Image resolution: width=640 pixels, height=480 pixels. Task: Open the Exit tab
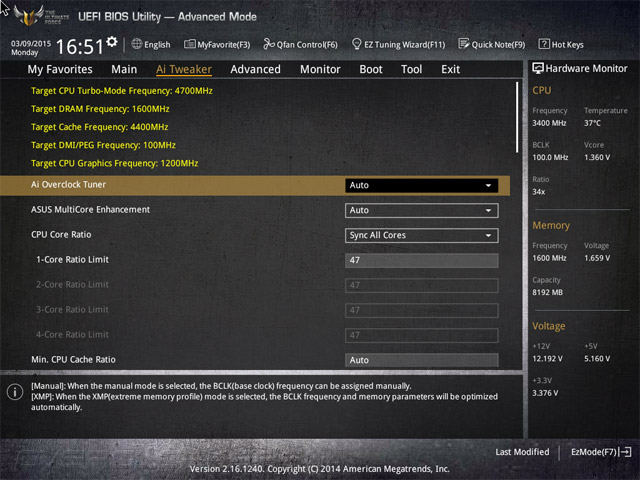(450, 69)
